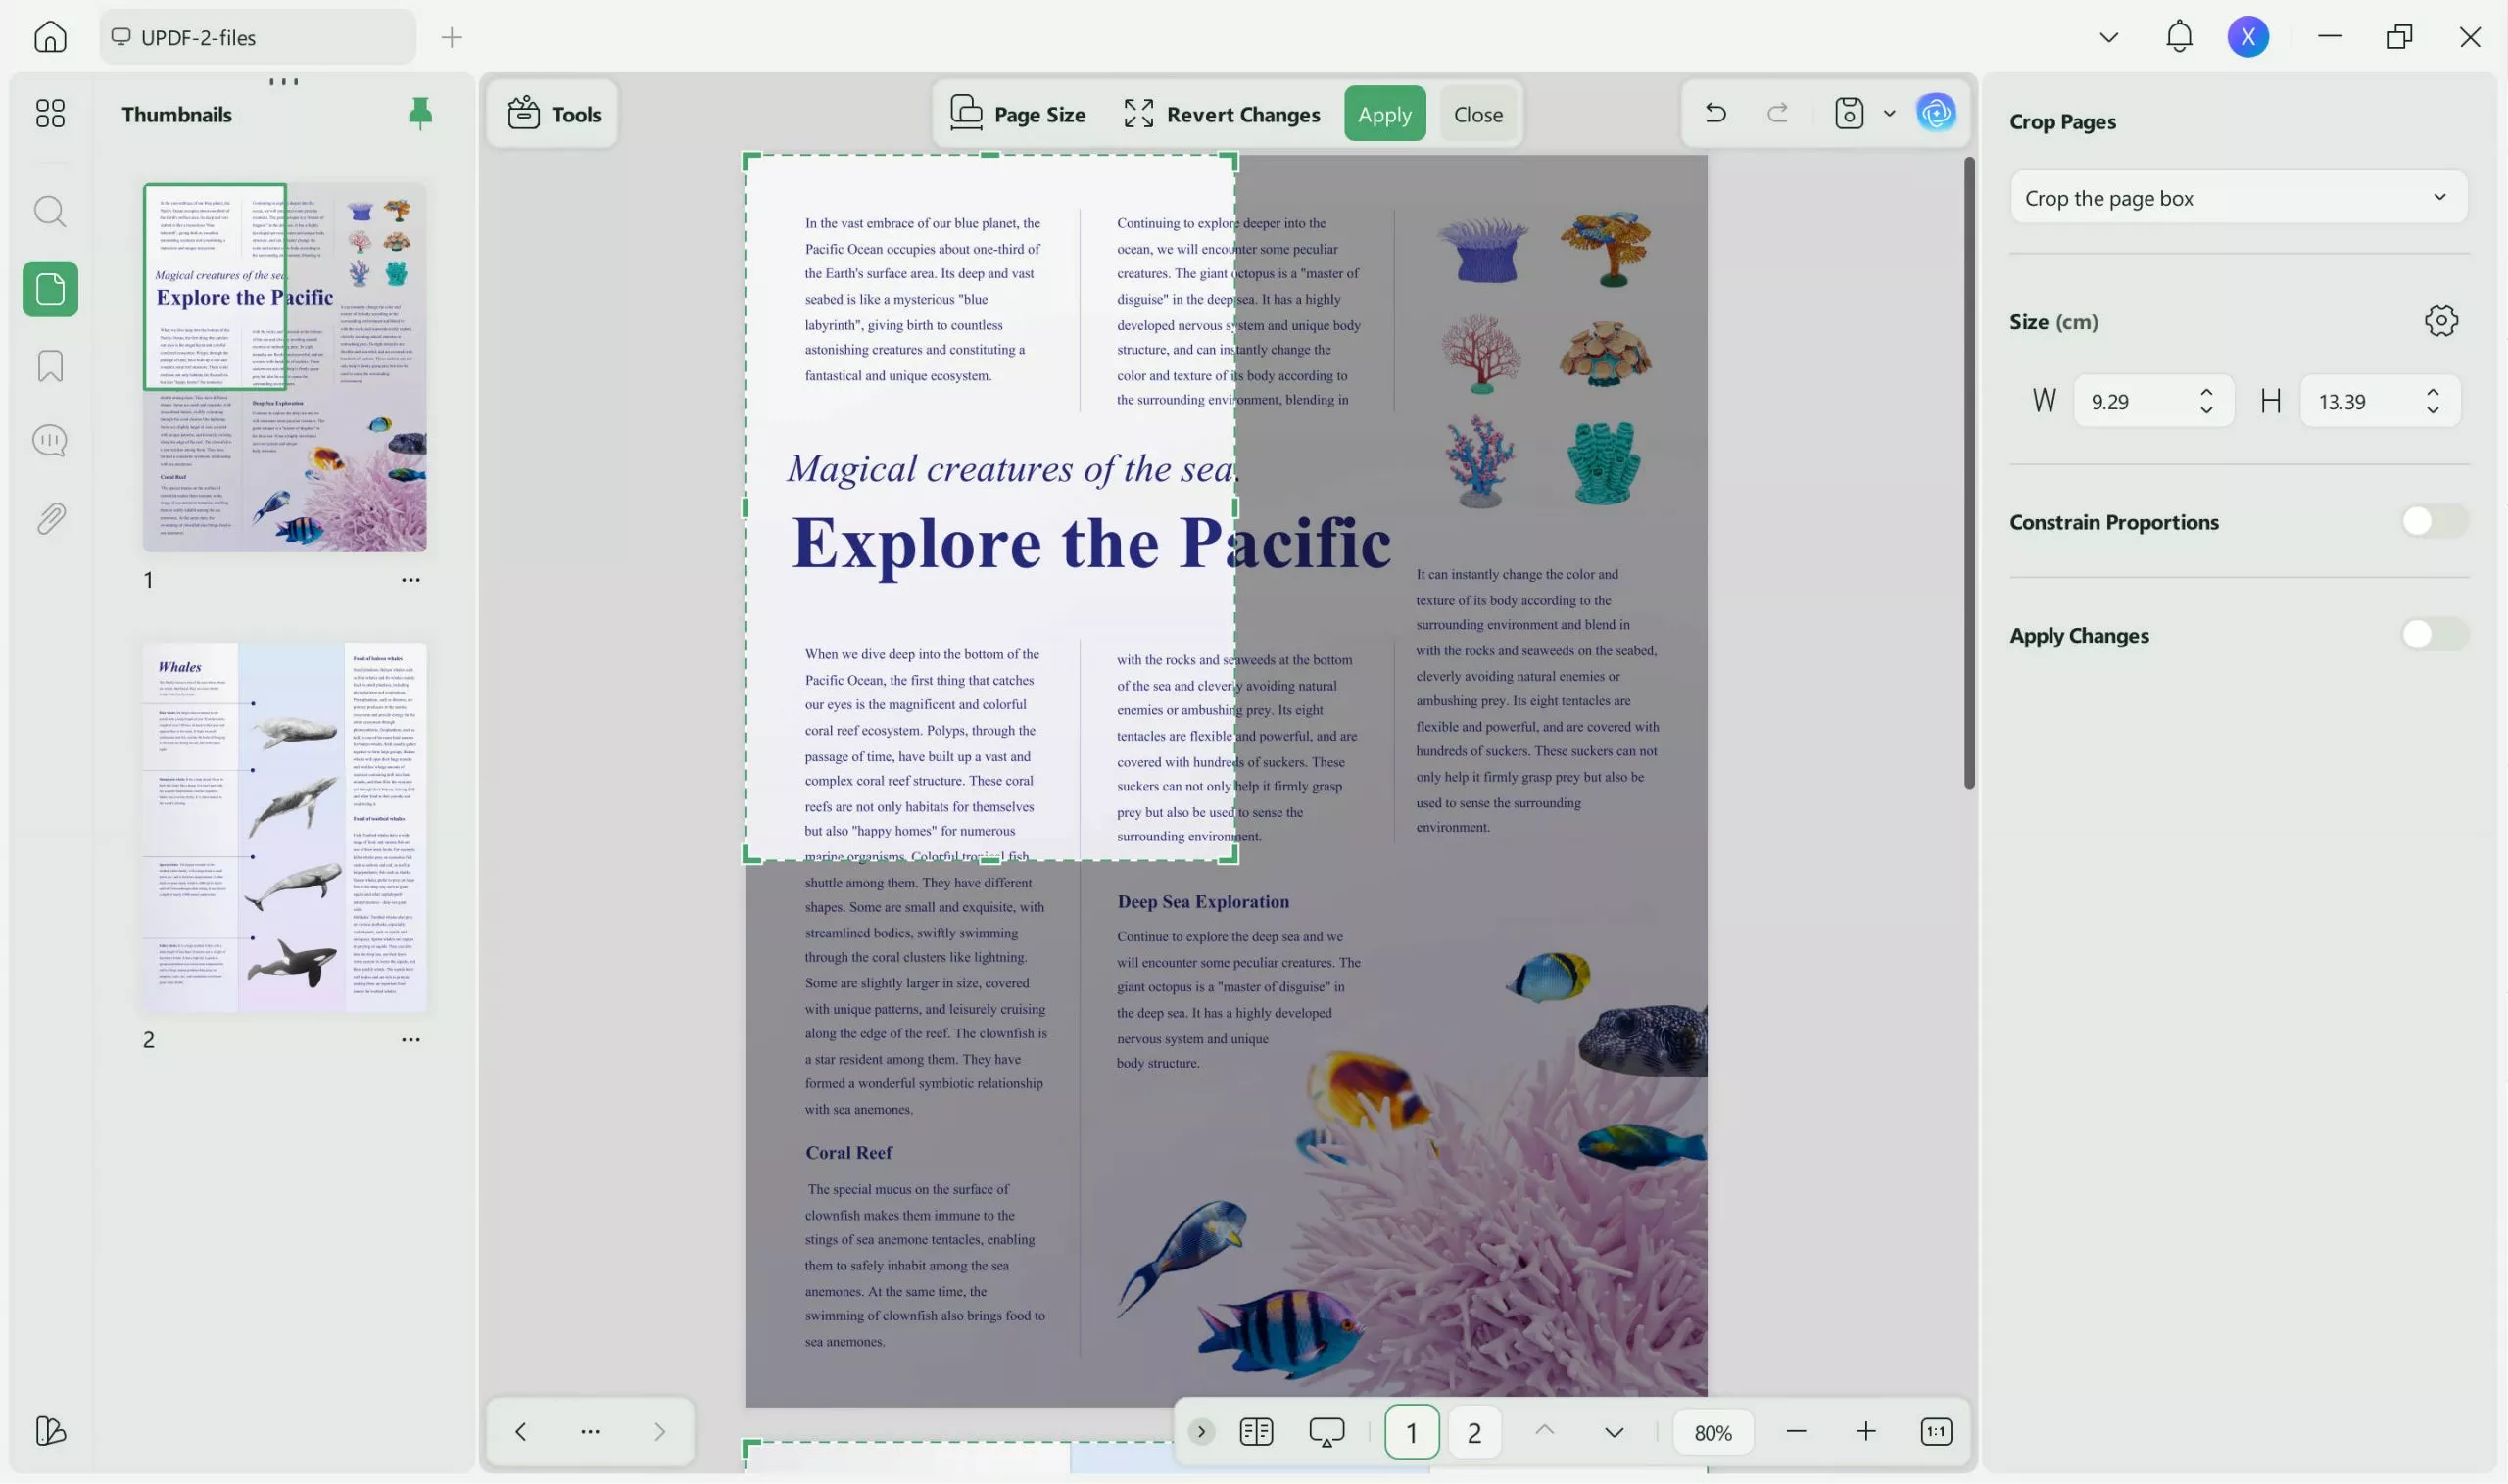Click the Page Size option
The width and height of the screenshot is (2508, 1484).
(1018, 113)
